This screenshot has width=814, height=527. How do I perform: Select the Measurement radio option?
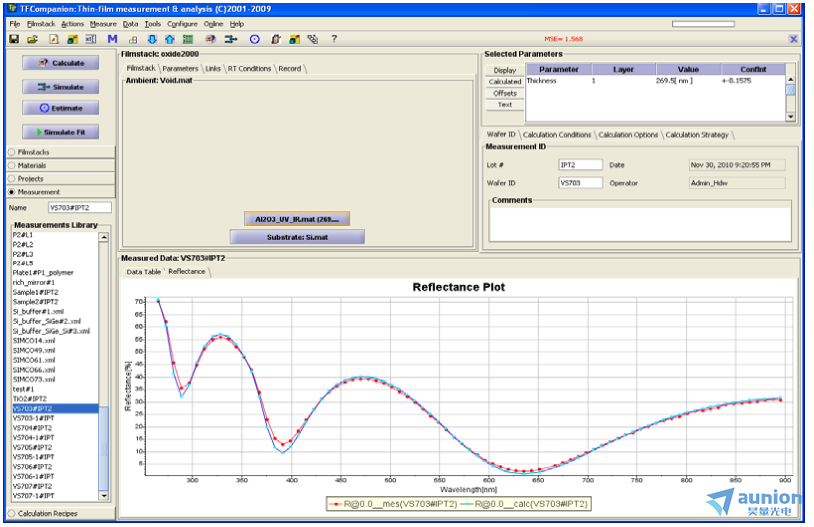11,192
